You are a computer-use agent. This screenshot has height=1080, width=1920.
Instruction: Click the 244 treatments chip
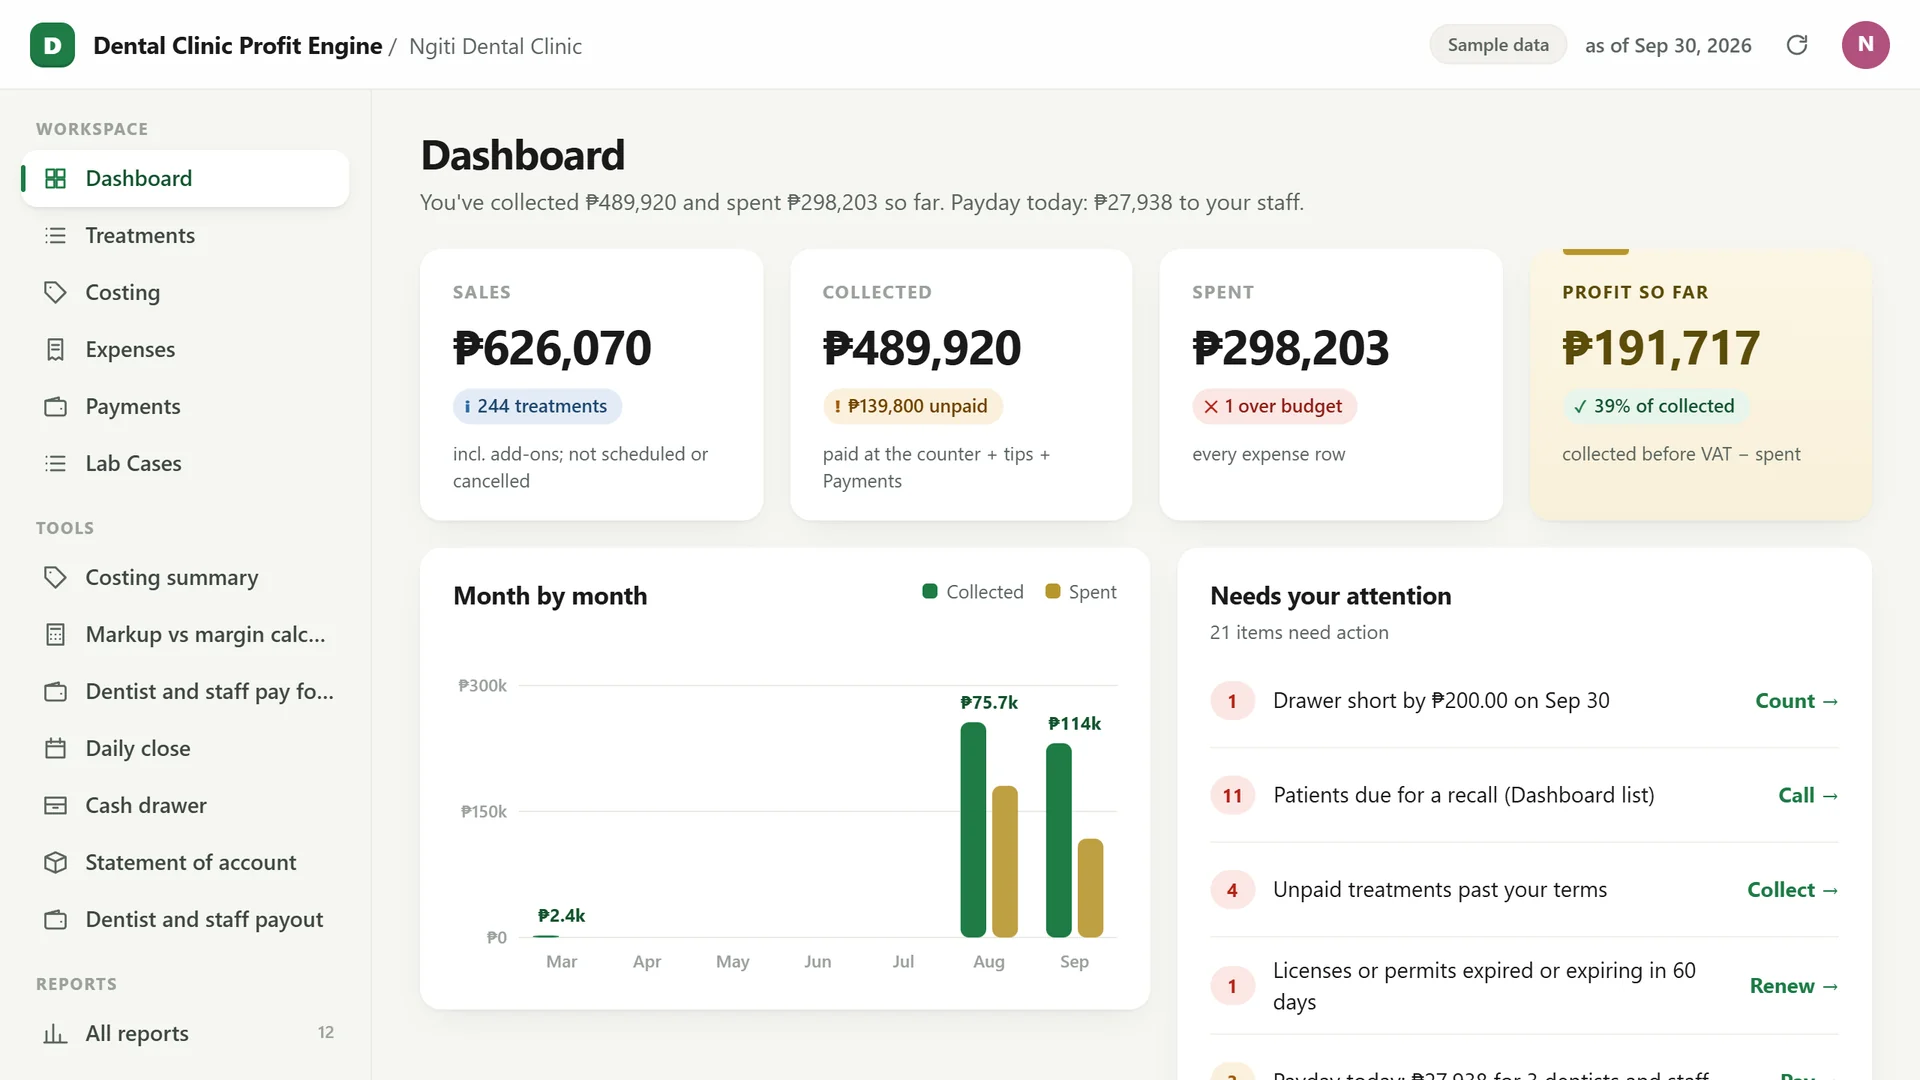point(537,406)
